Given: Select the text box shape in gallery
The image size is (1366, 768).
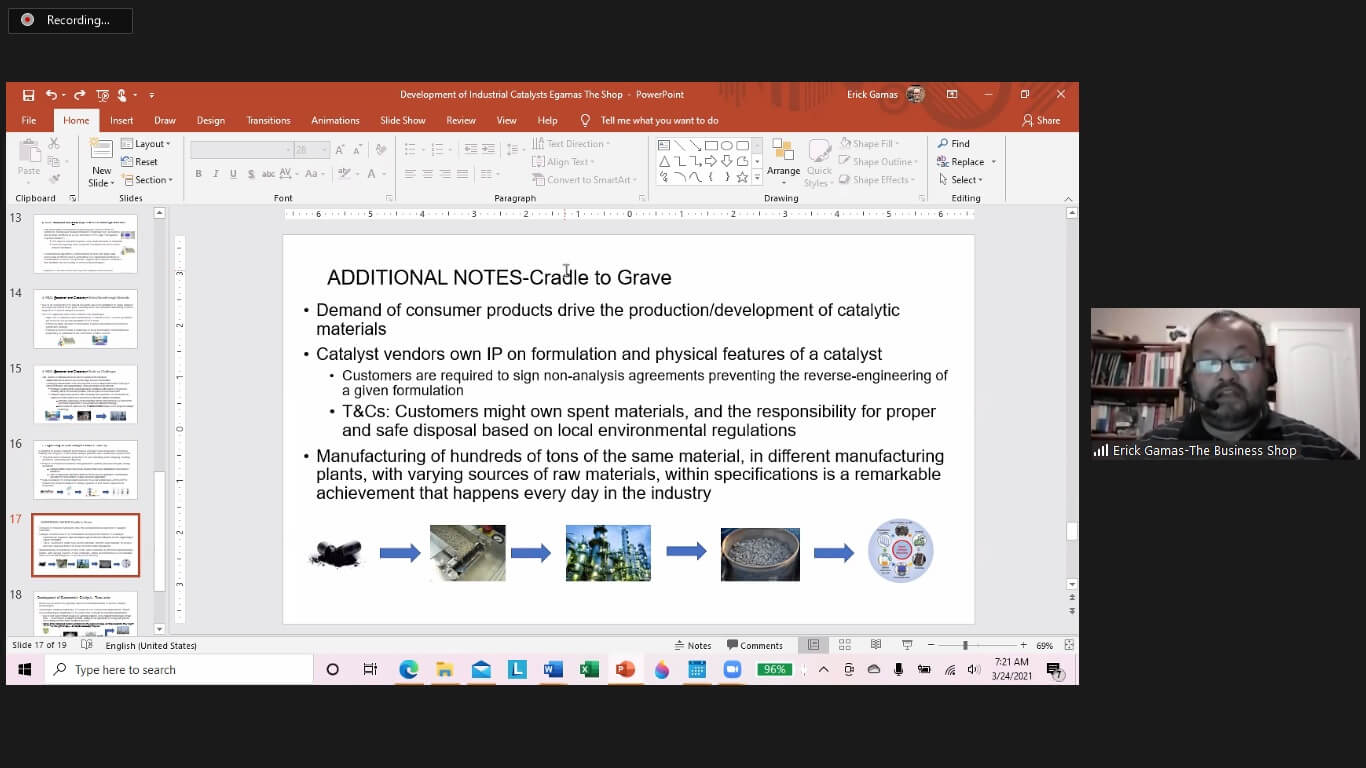Looking at the screenshot, I should 663,145.
